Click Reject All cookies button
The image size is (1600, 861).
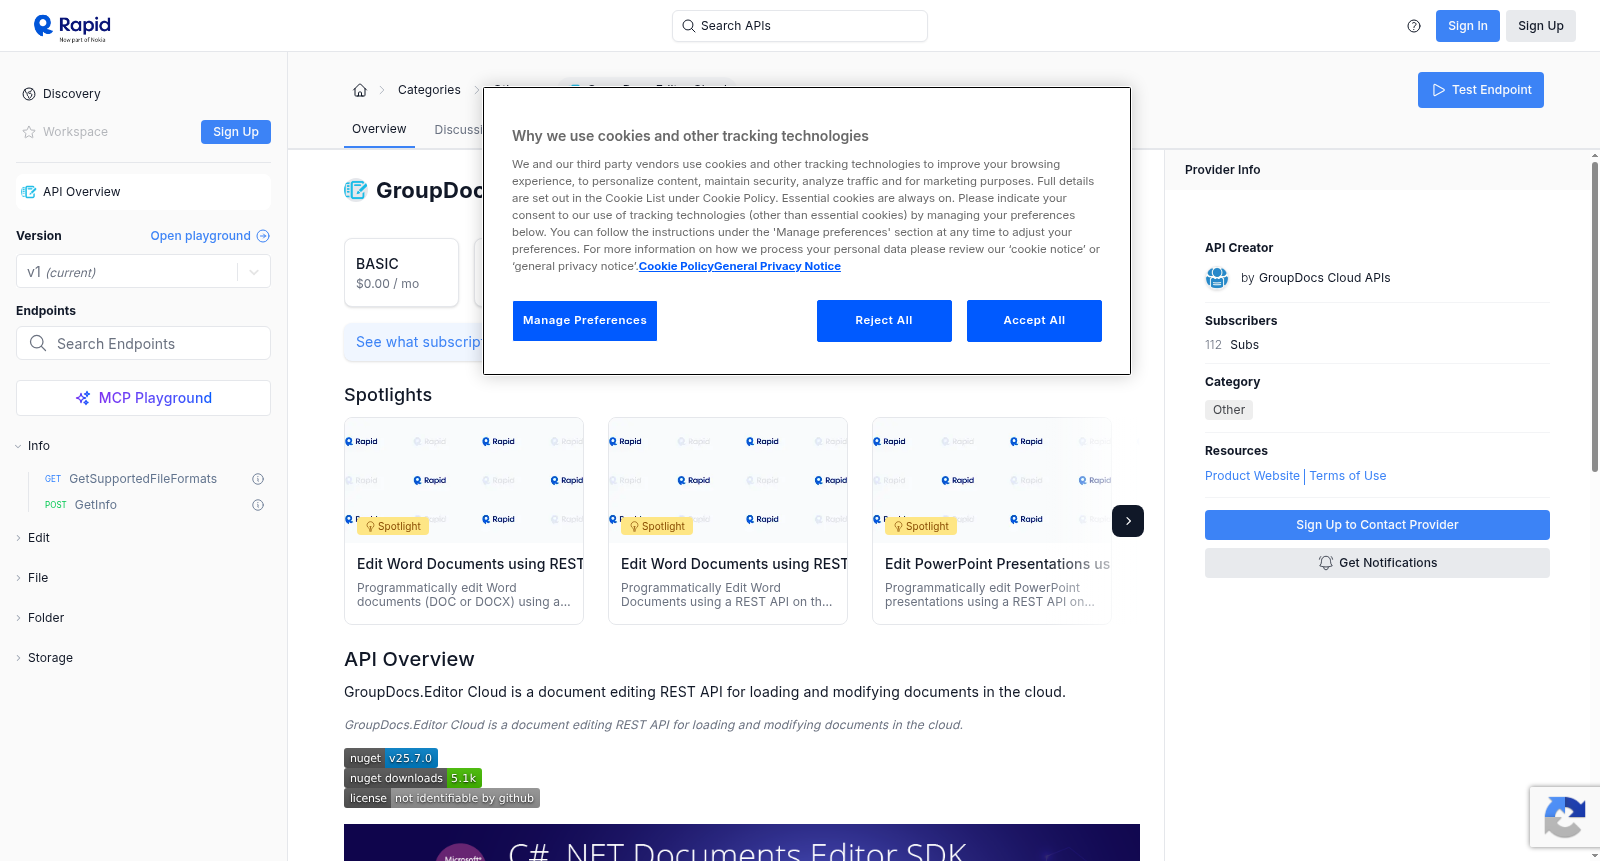click(884, 321)
